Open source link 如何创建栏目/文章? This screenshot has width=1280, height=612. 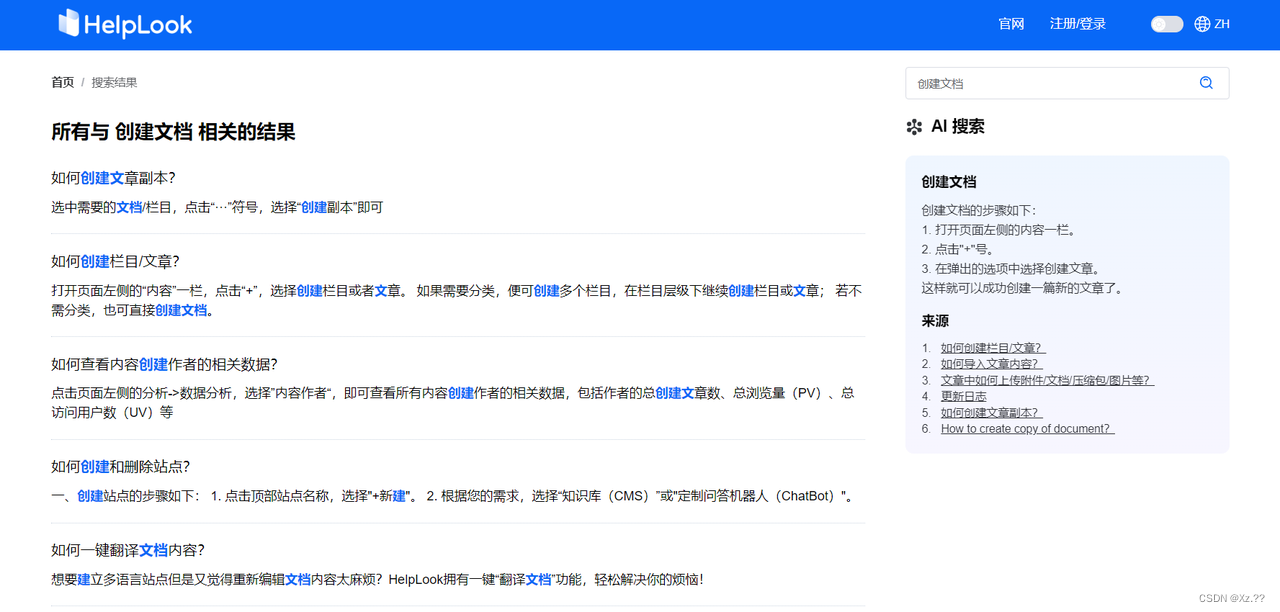tap(992, 348)
